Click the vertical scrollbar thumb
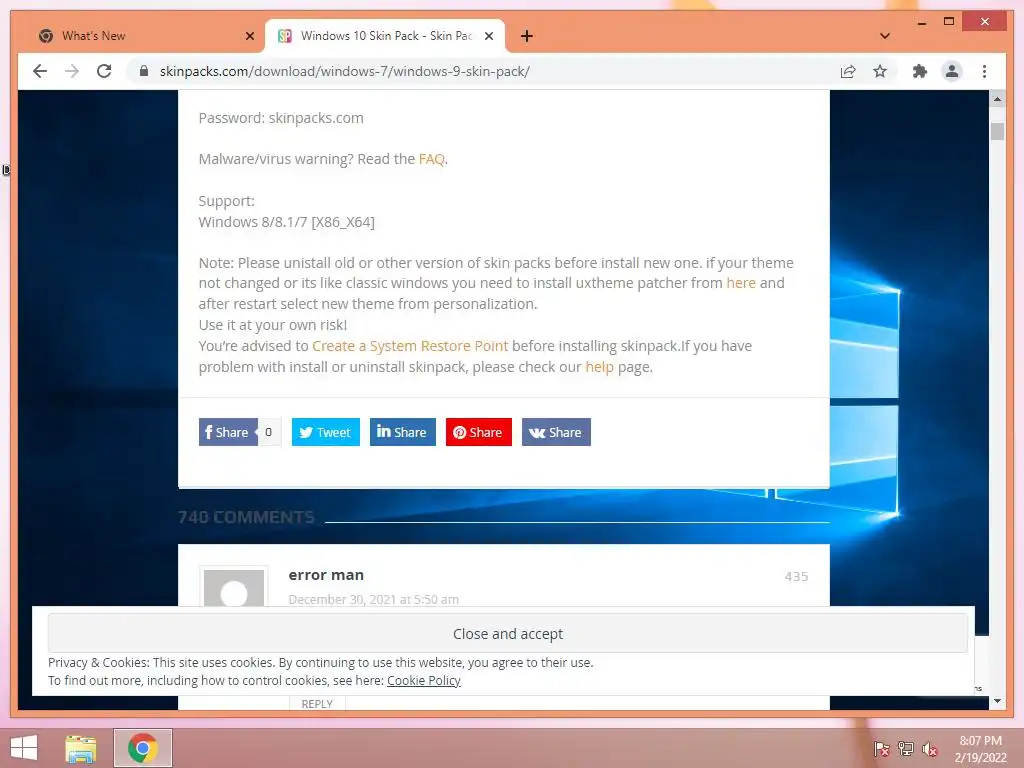Image resolution: width=1024 pixels, height=768 pixels. click(x=997, y=131)
